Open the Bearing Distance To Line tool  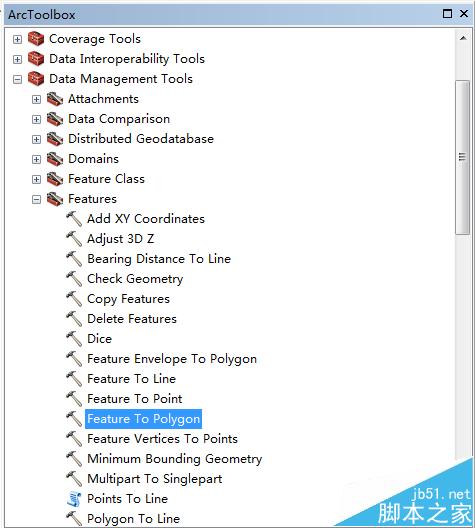click(159, 259)
